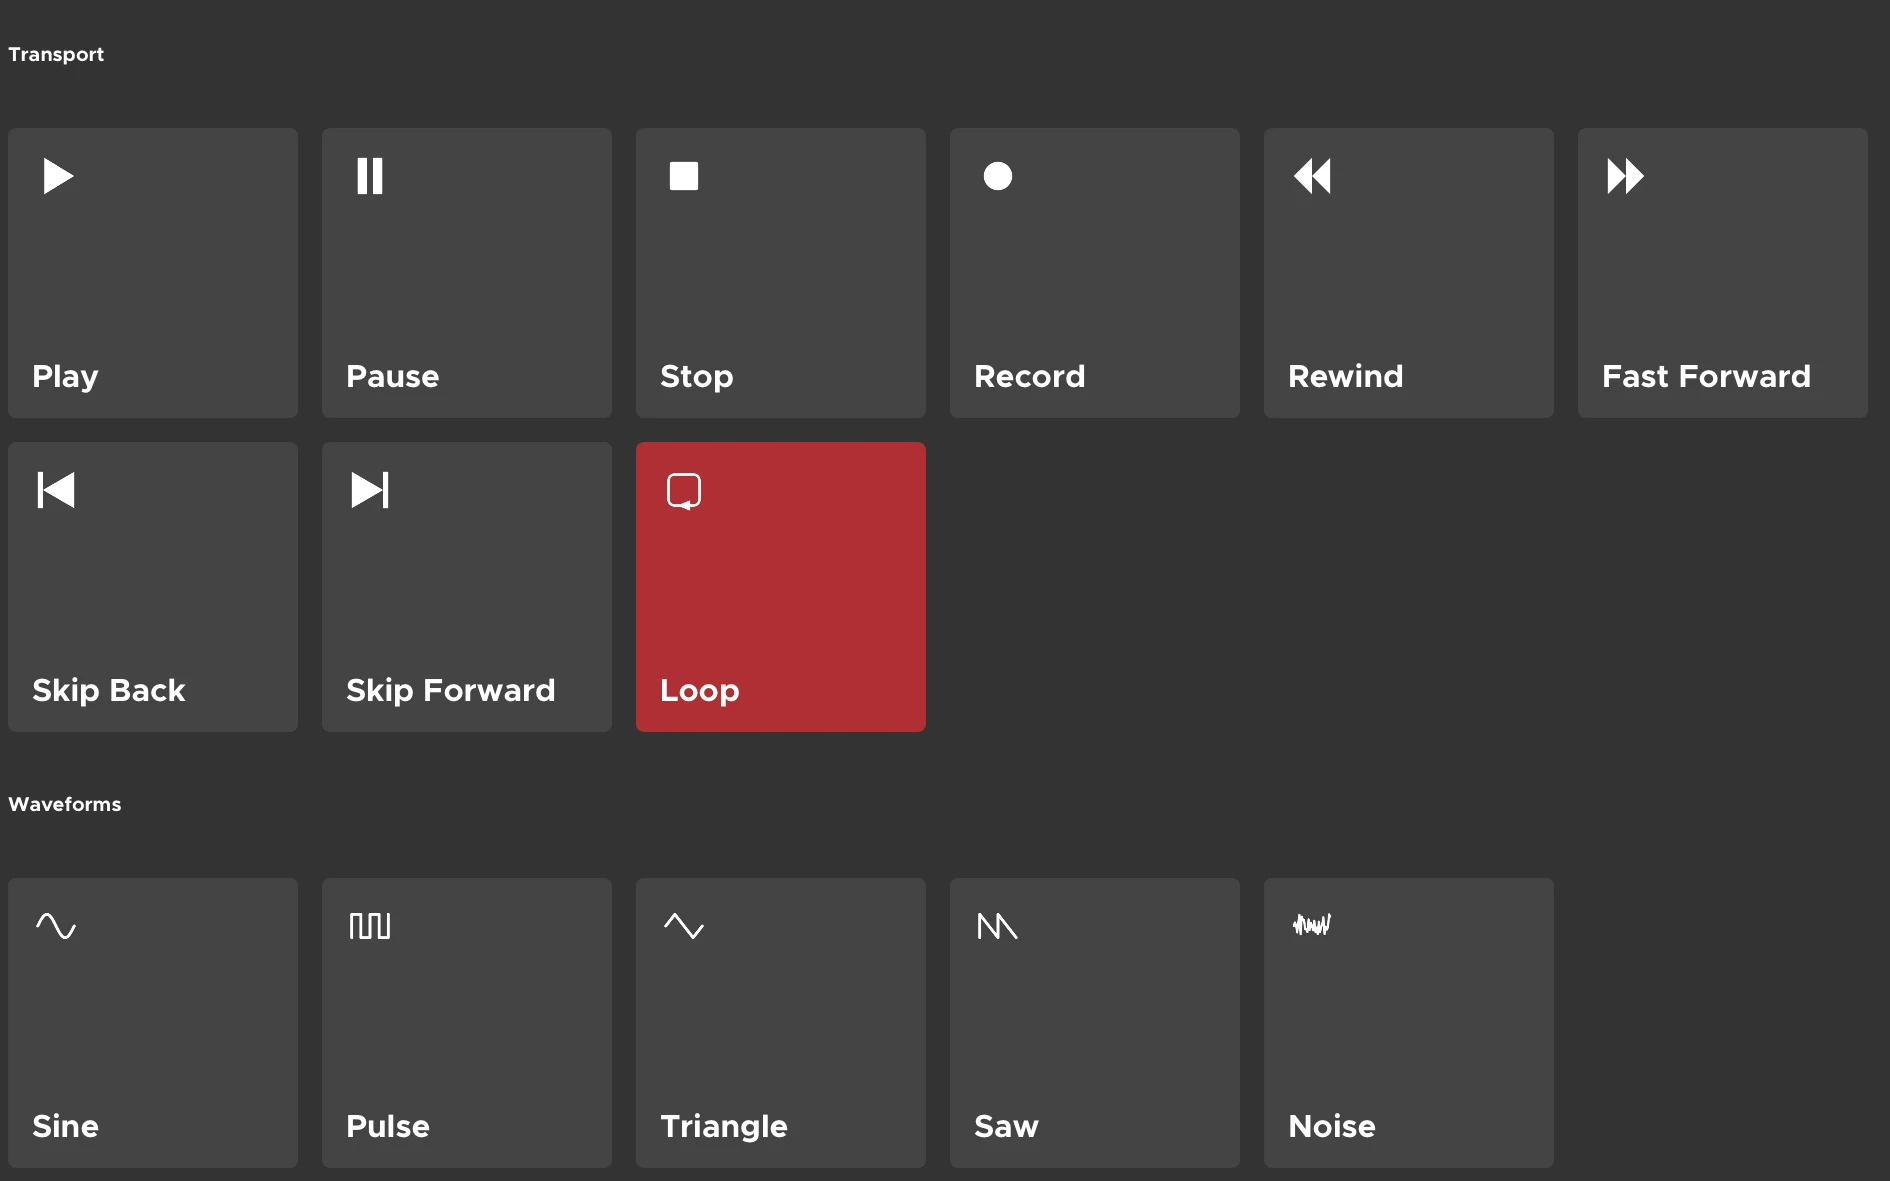Image resolution: width=1890 pixels, height=1181 pixels.
Task: Click the Rewind double-arrow icon
Action: 1312,176
